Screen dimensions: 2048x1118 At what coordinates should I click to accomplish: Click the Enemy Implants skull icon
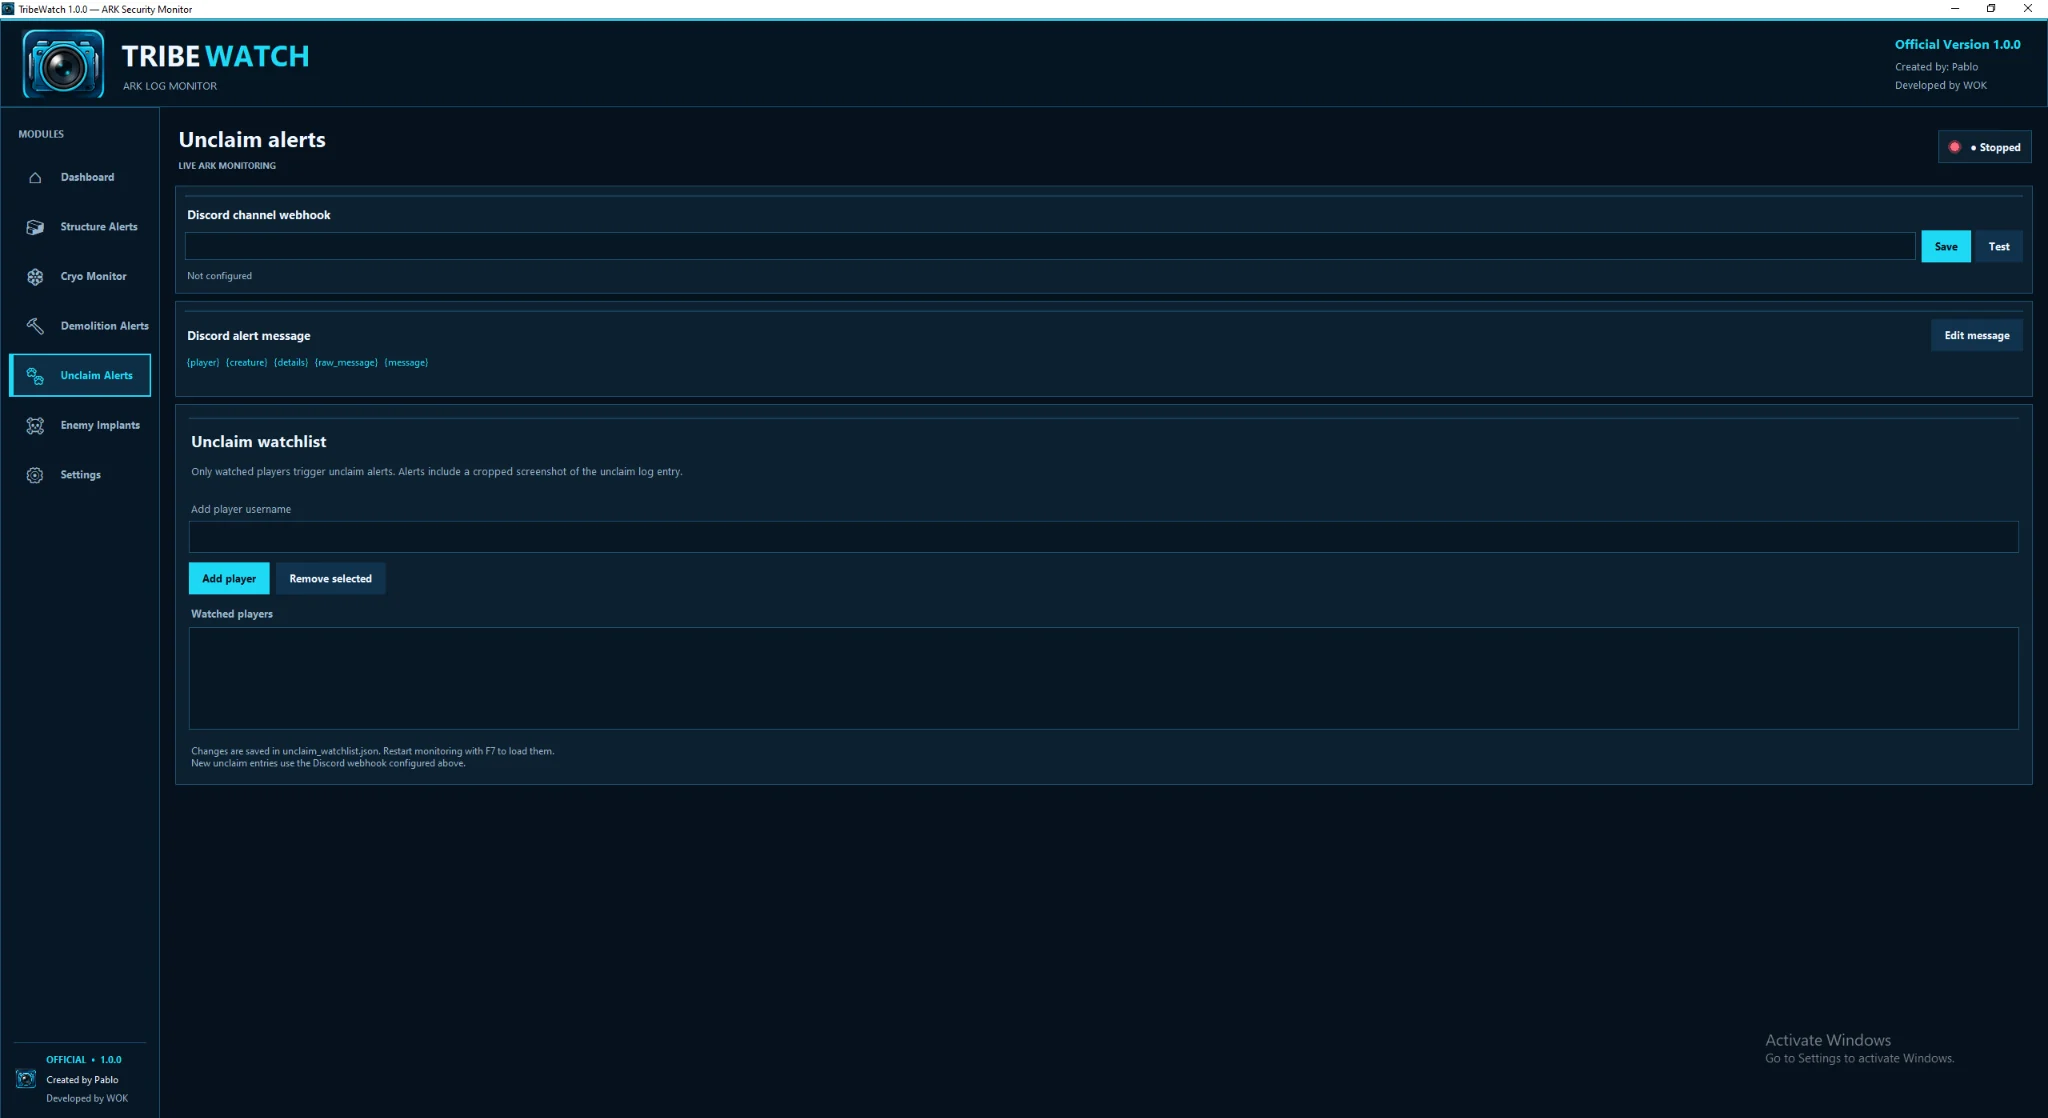(x=35, y=426)
